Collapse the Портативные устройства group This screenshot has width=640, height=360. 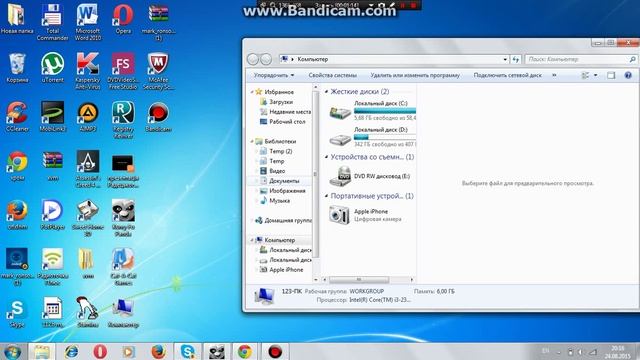(x=326, y=196)
